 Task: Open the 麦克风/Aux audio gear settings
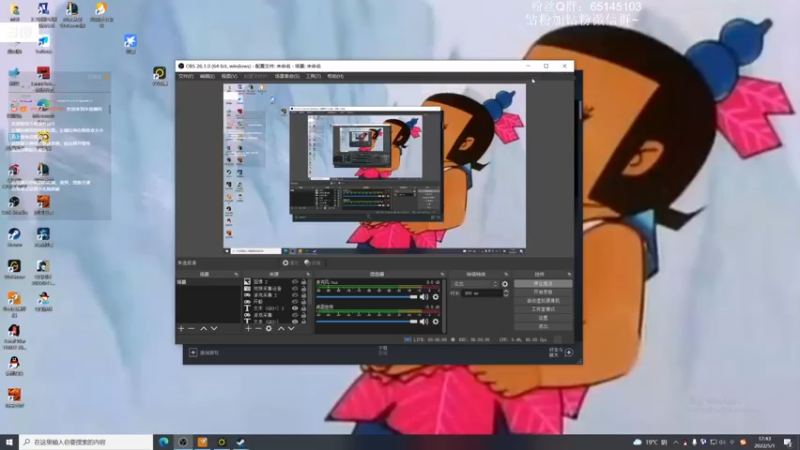(x=436, y=297)
